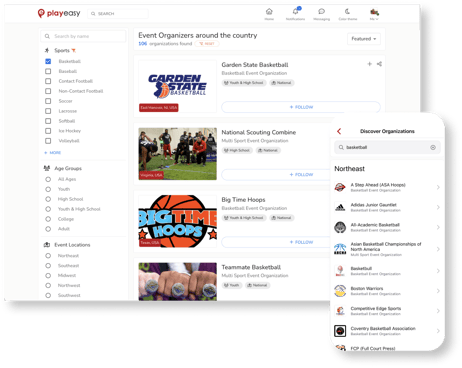
Task: Follow Big Time Hoops
Action: click(276, 242)
